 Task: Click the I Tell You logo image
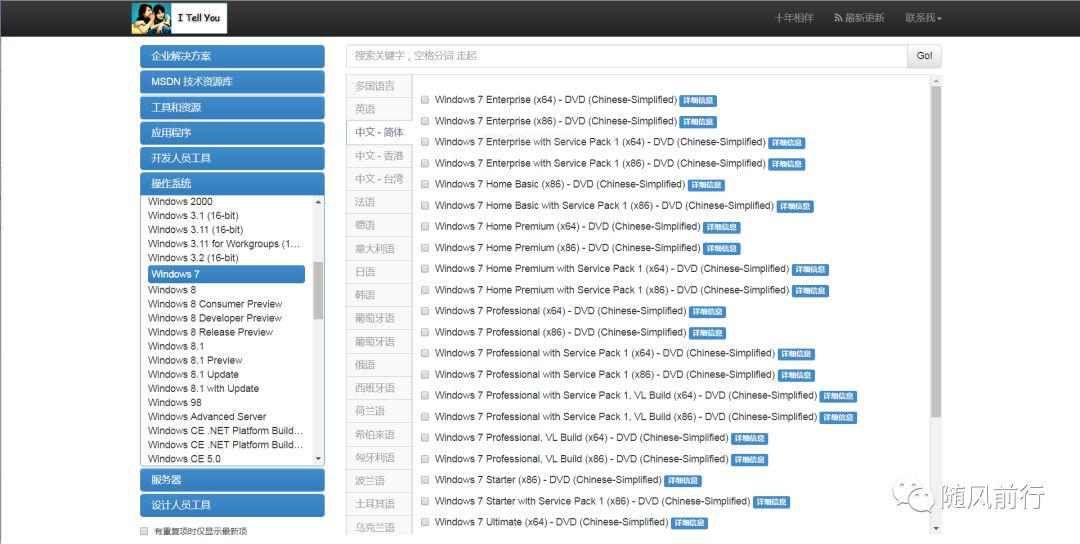[179, 18]
